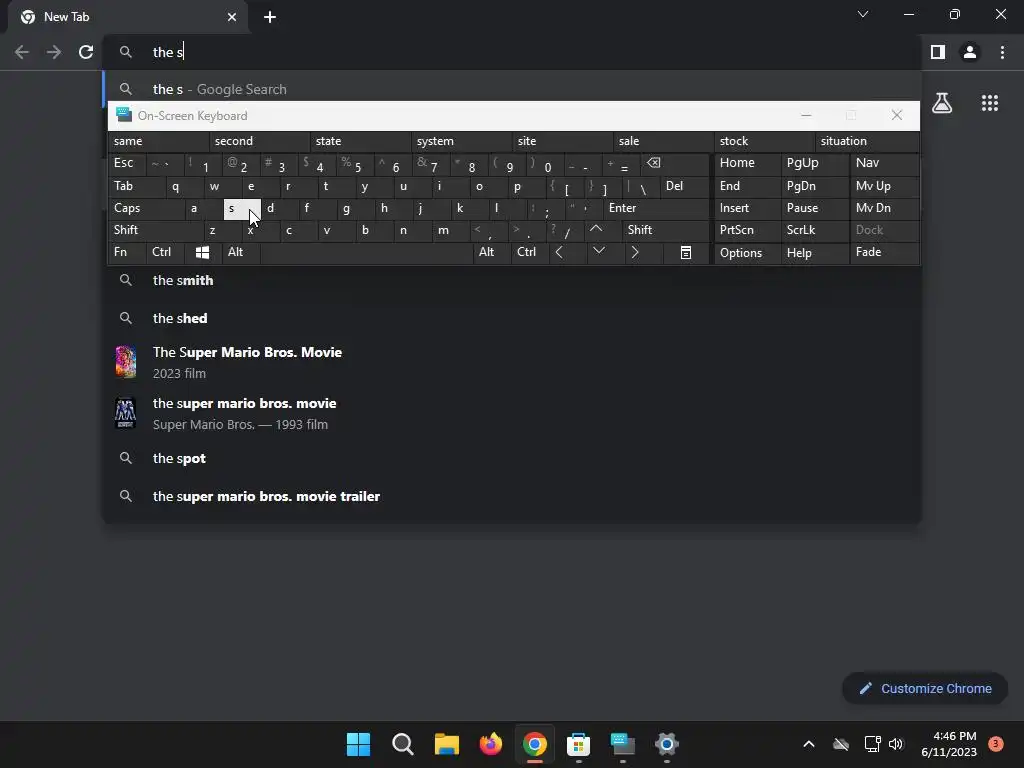The width and height of the screenshot is (1024, 768).
Task: Click the cloud sync icon in system tray
Action: pos(841,744)
